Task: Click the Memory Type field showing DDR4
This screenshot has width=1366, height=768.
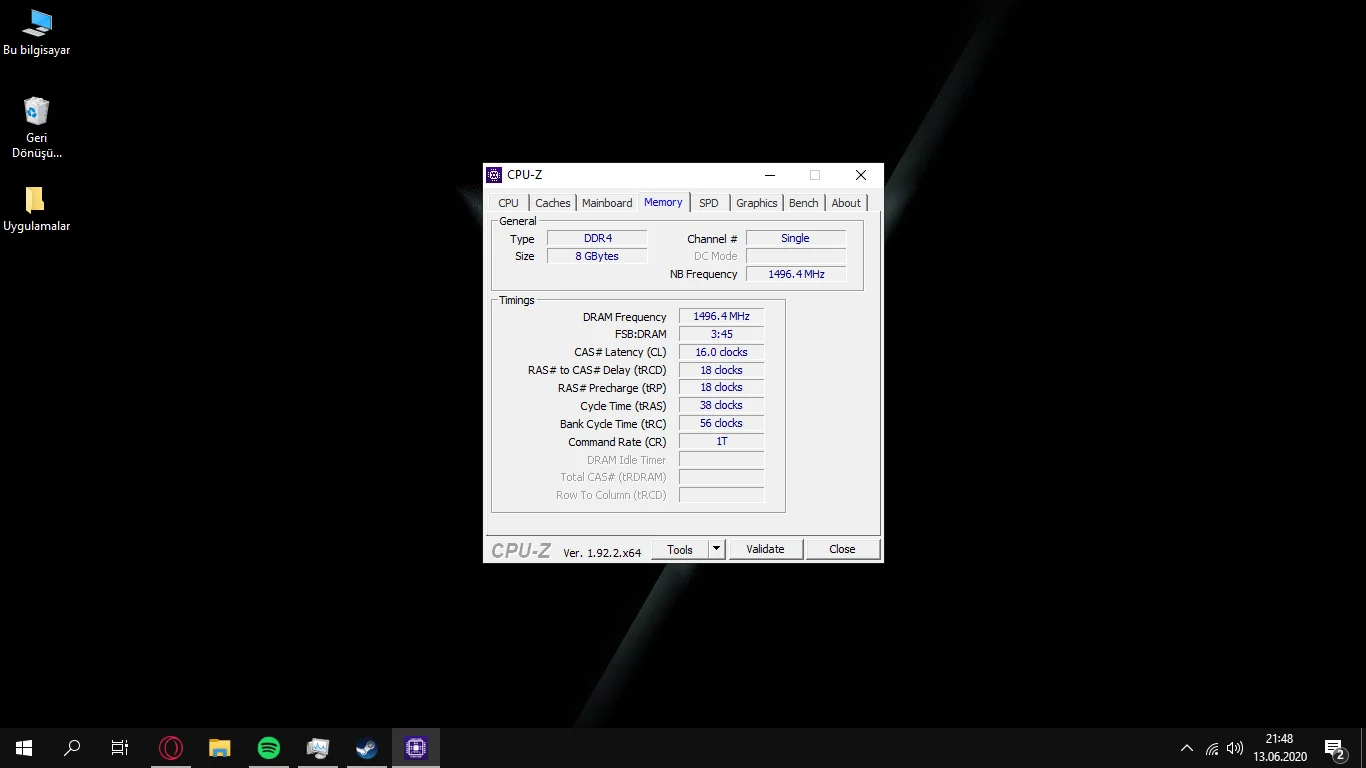Action: (597, 238)
